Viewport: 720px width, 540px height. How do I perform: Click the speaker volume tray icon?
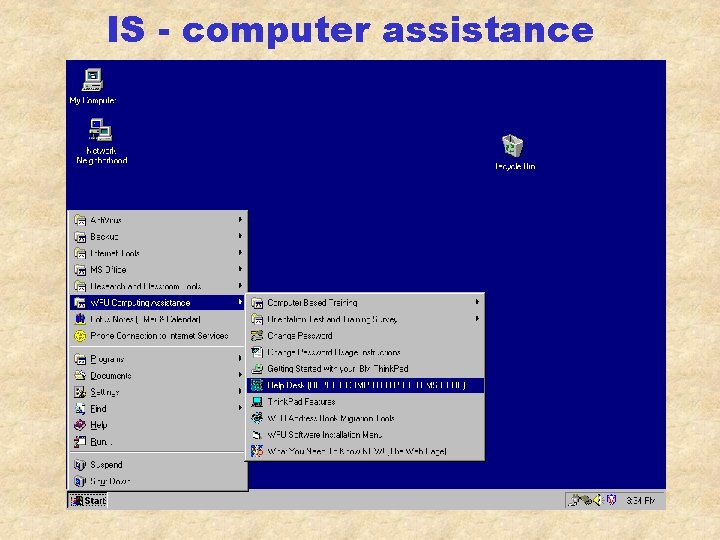(597, 500)
